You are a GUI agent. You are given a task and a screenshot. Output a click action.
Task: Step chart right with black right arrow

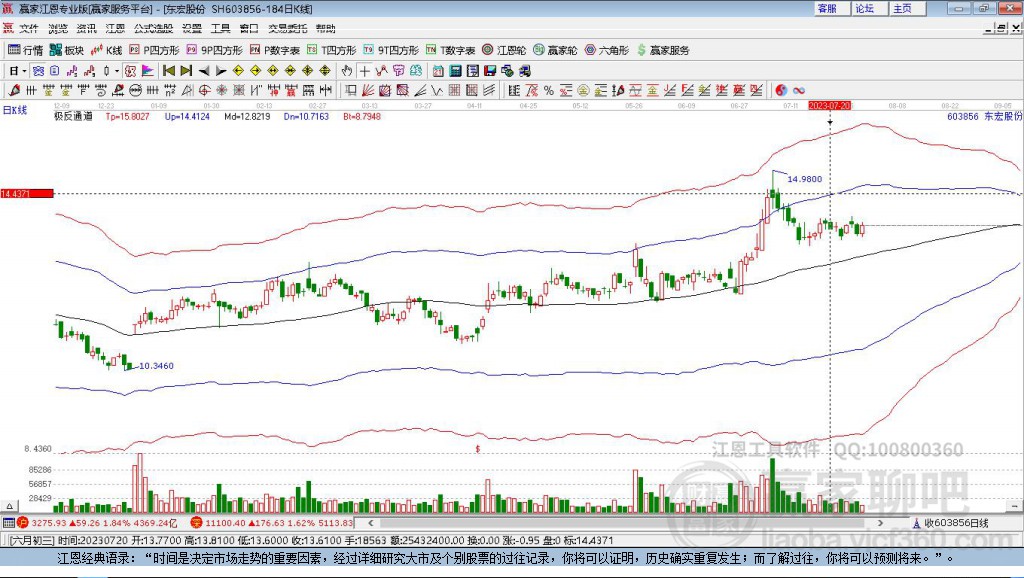[221, 71]
